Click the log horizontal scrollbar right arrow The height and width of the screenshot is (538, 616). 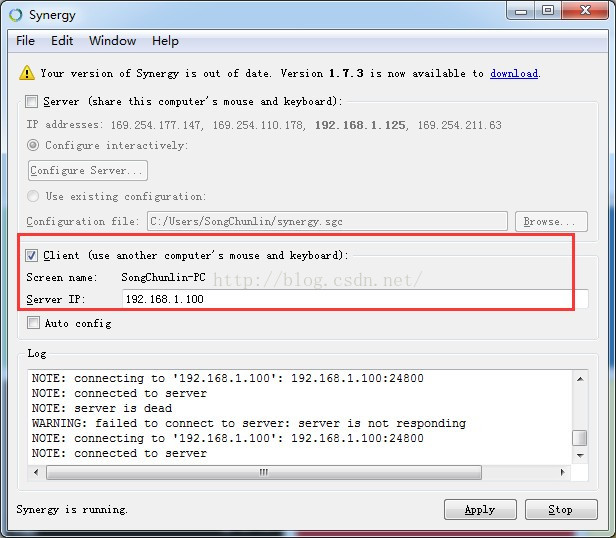click(x=563, y=472)
